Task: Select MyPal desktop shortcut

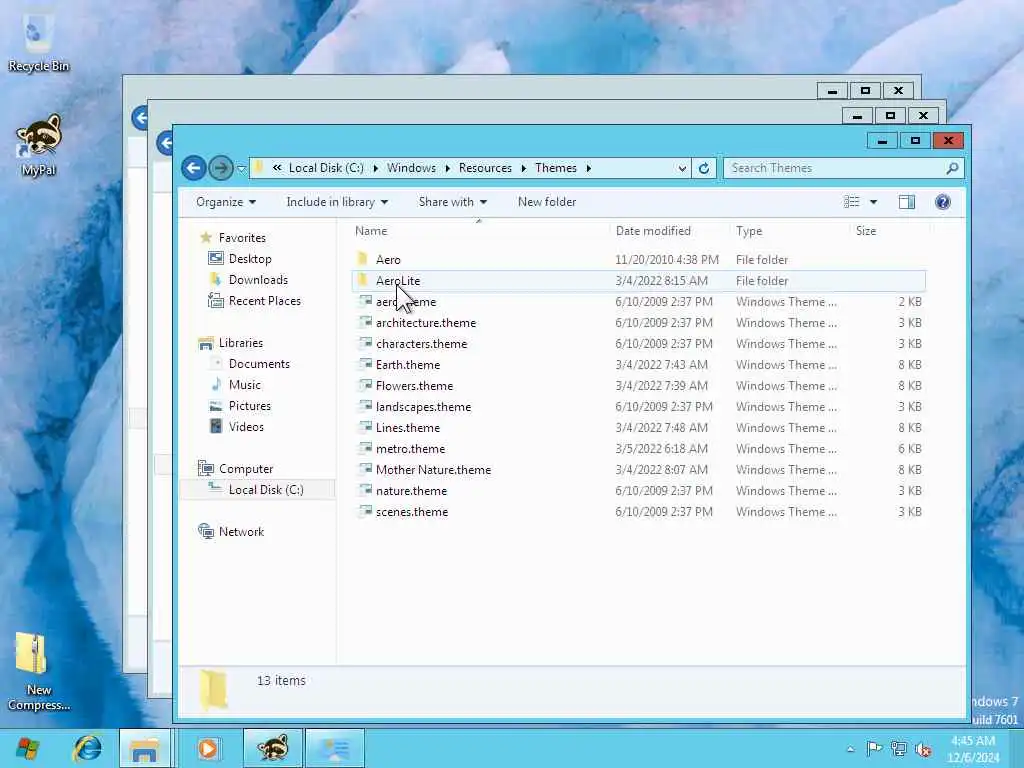Action: (x=39, y=145)
